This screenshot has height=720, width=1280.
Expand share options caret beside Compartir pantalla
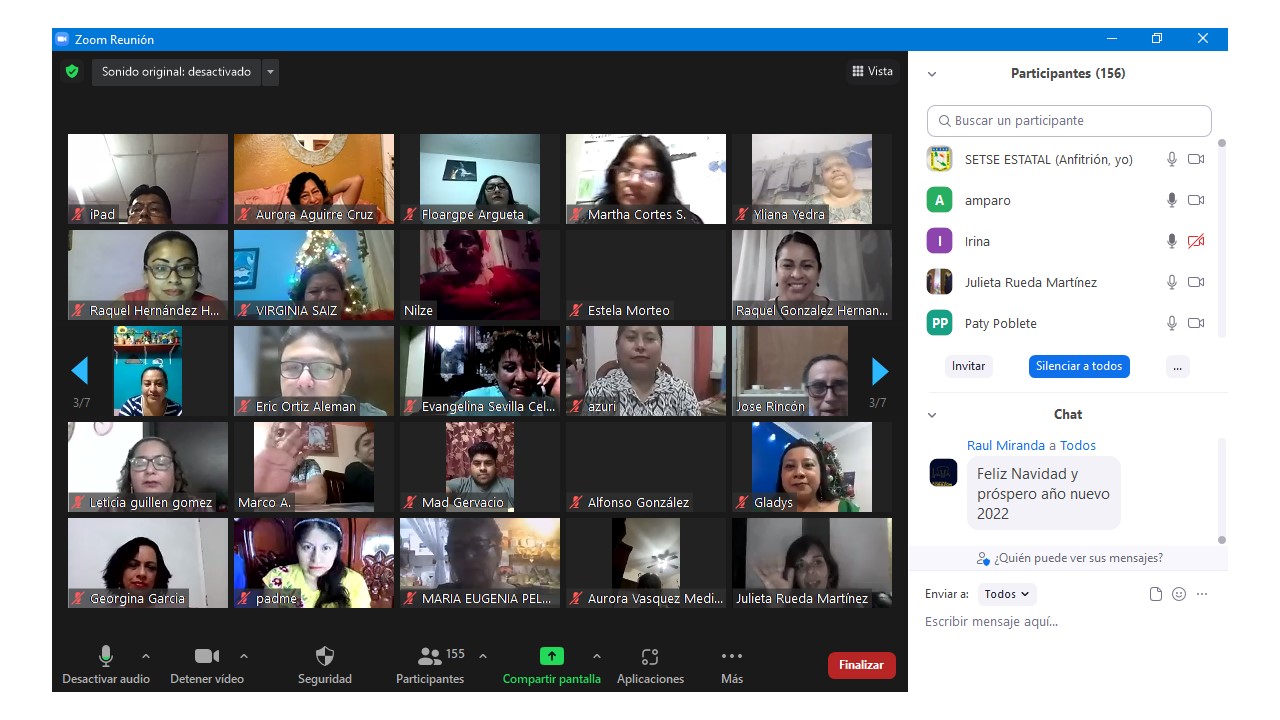[597, 656]
